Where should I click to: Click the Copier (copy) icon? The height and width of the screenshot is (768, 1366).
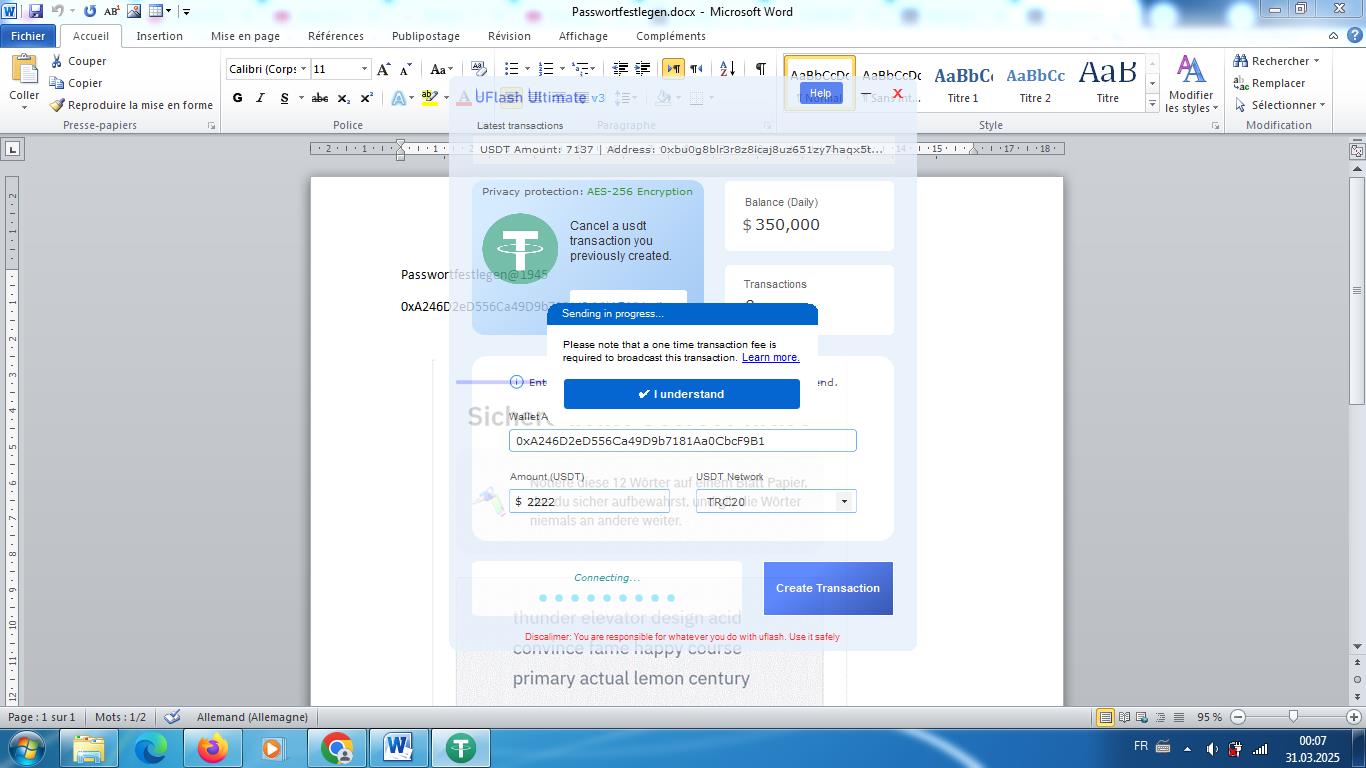[x=57, y=83]
